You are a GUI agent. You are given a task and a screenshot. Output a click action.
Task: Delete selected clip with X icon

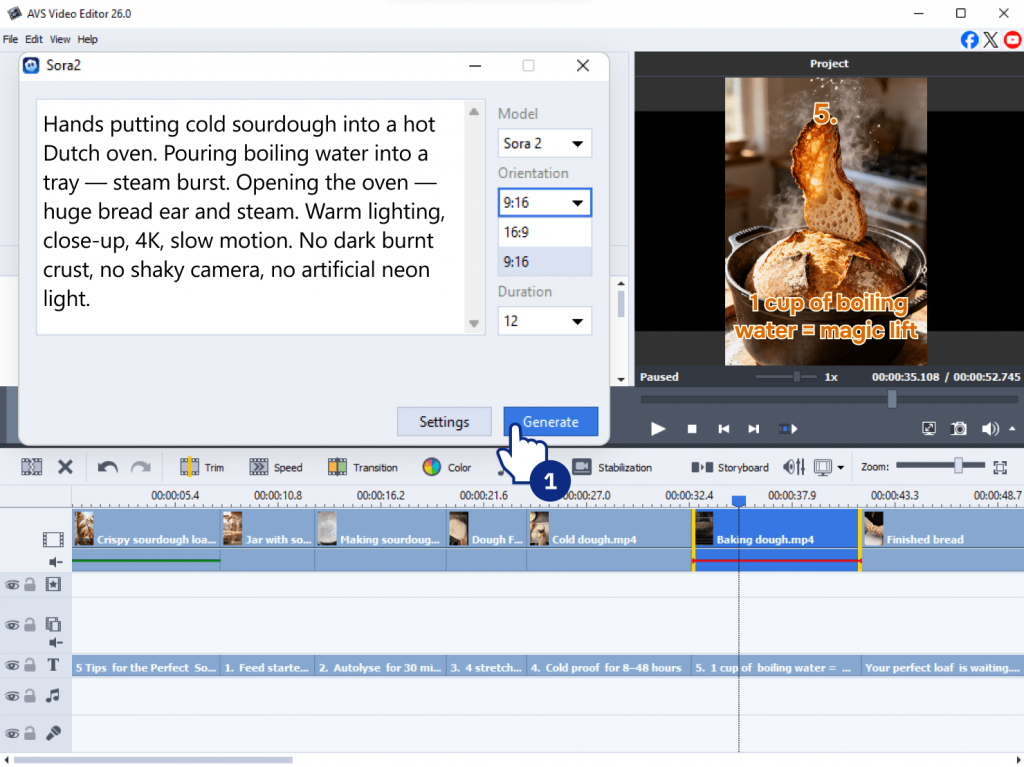(65, 467)
